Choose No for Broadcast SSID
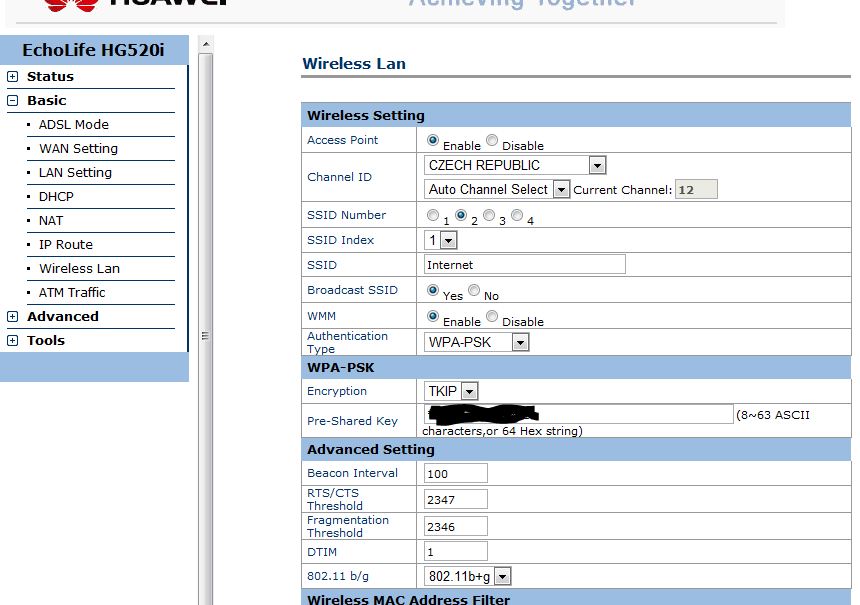The image size is (860, 605). pos(474,290)
